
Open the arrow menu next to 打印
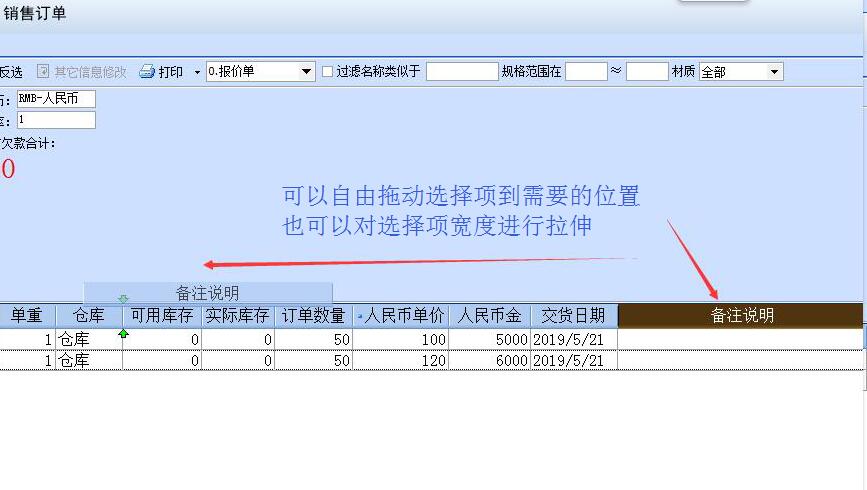tap(197, 72)
